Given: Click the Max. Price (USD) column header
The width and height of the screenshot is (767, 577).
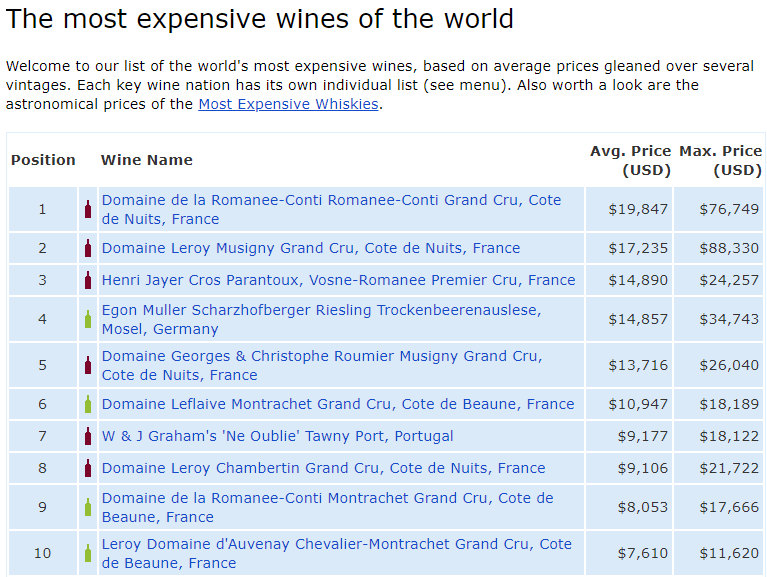Looking at the screenshot, I should tap(721, 160).
